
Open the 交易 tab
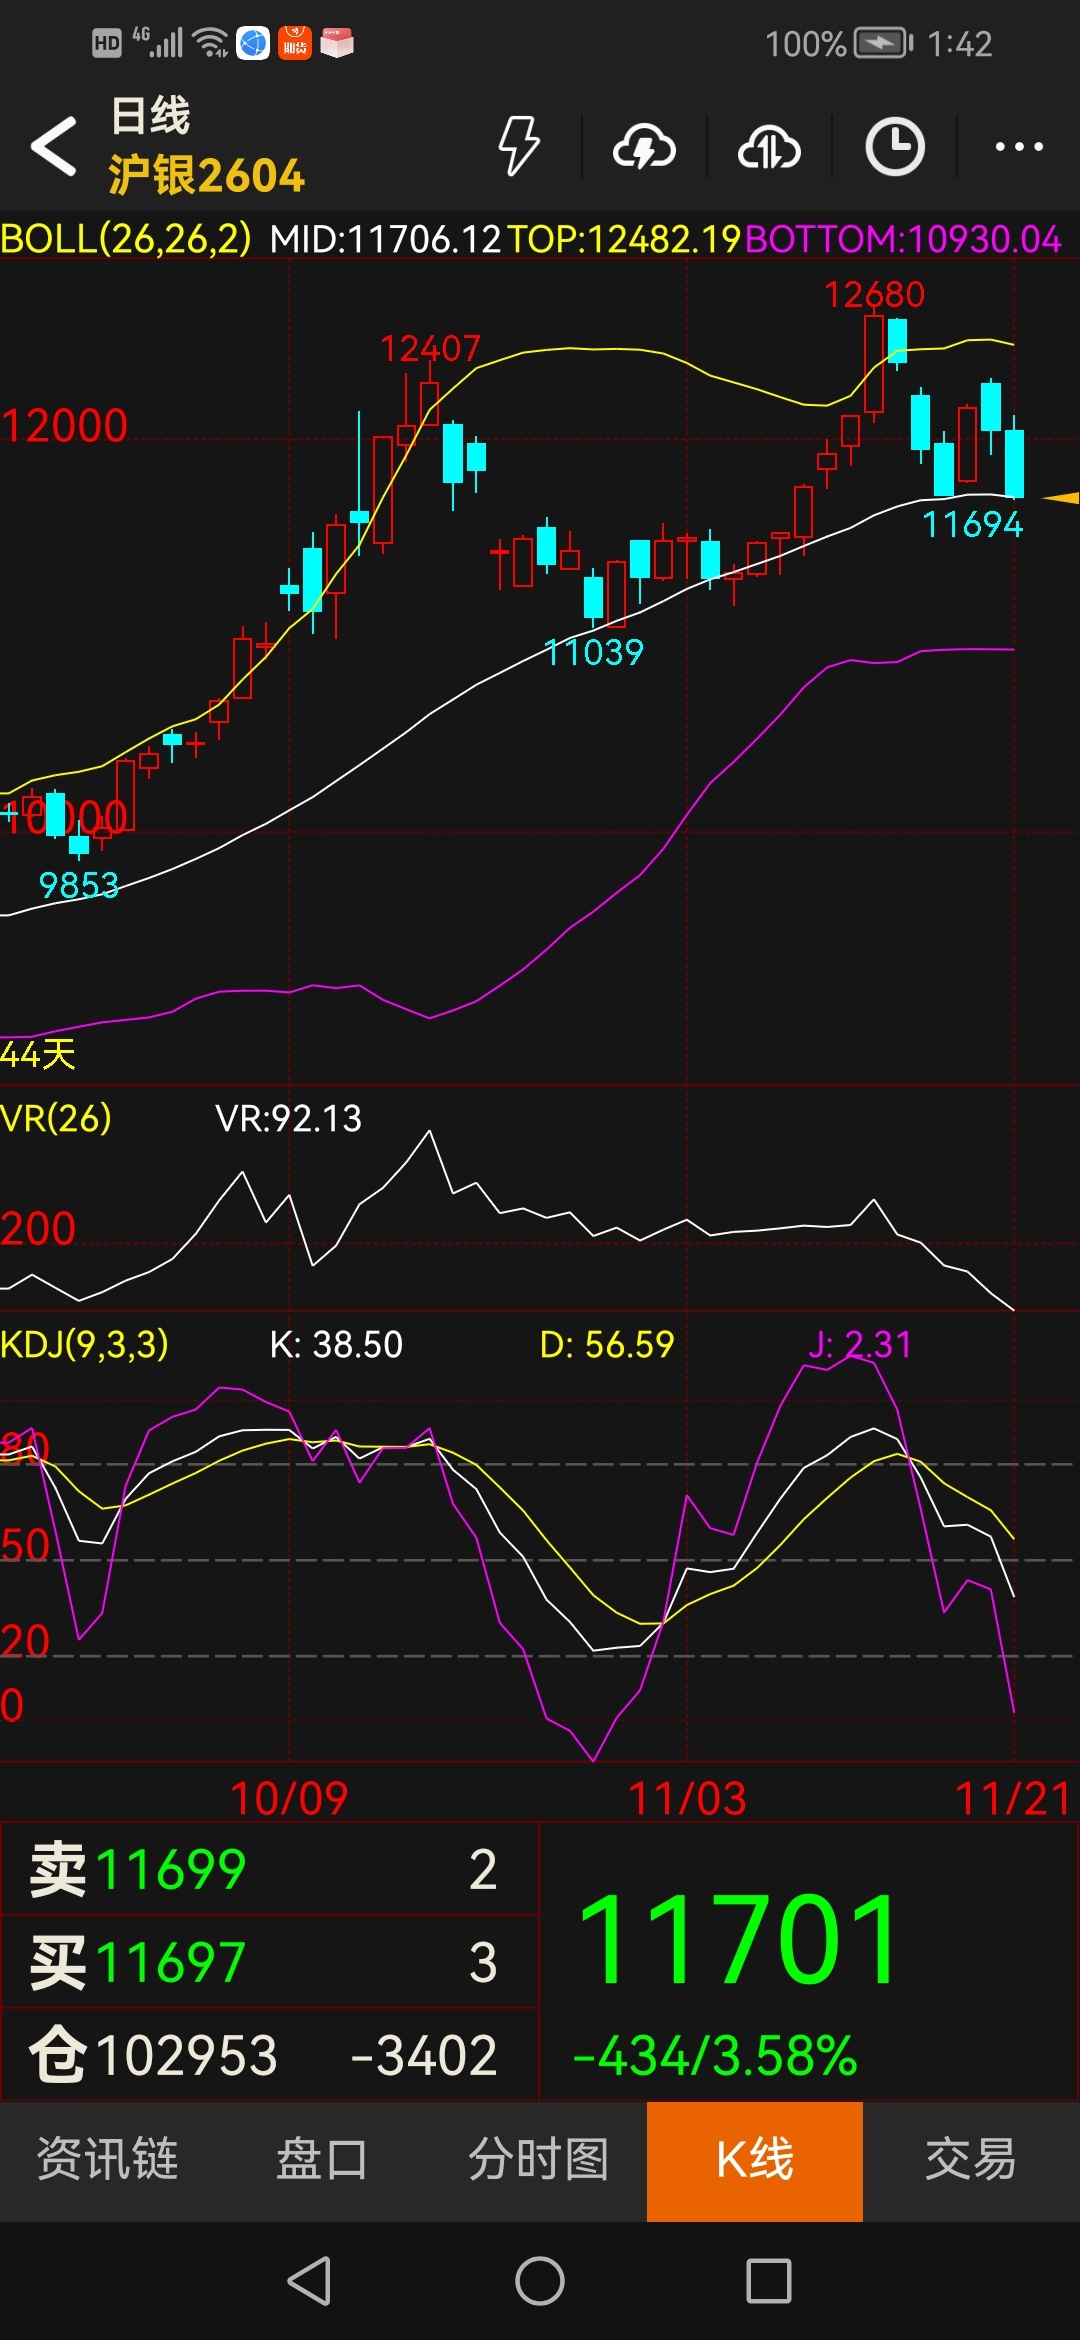click(x=971, y=2160)
